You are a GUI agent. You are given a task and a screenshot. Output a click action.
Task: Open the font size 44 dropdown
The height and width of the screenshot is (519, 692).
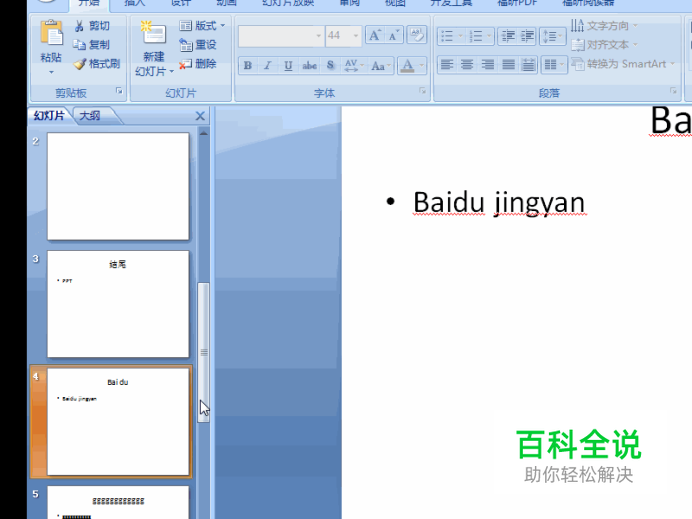[356, 36]
